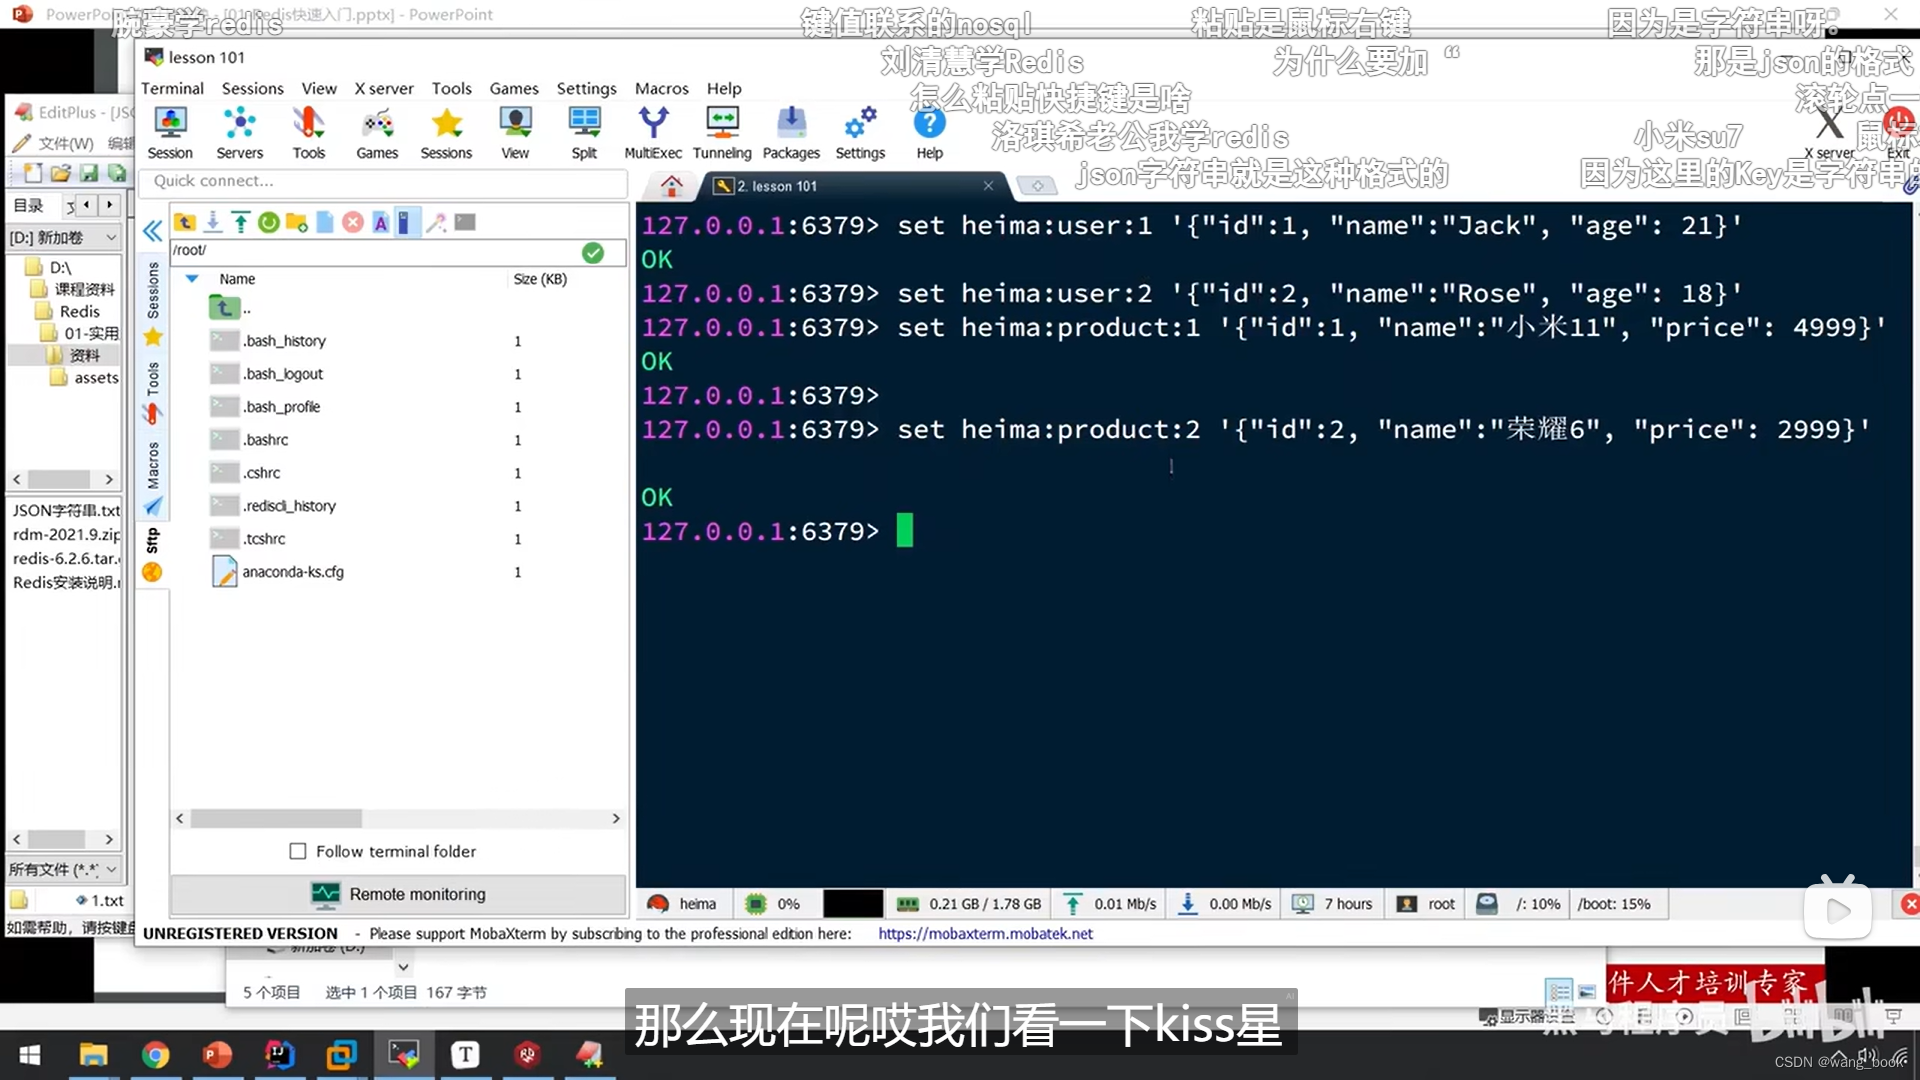The width and height of the screenshot is (1920, 1080).
Task: Click the red delete icon in sftp toolbar
Action: point(352,222)
